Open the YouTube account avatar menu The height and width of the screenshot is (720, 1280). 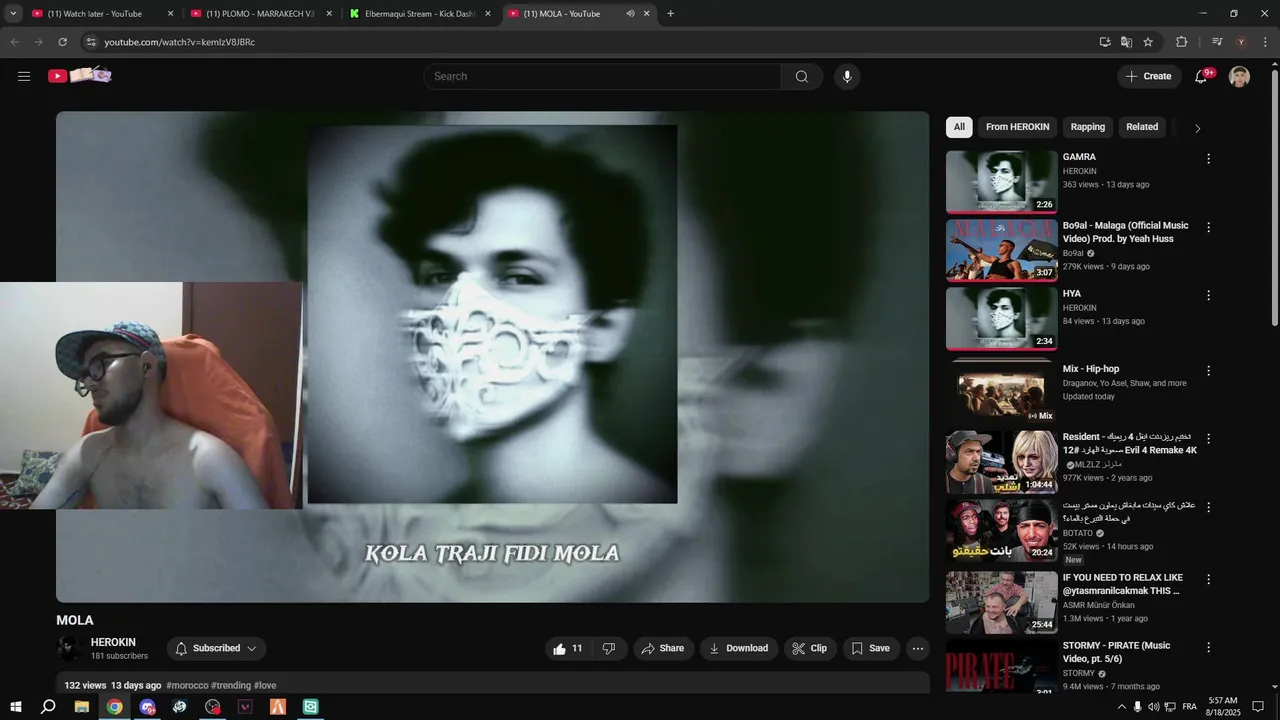point(1239,76)
